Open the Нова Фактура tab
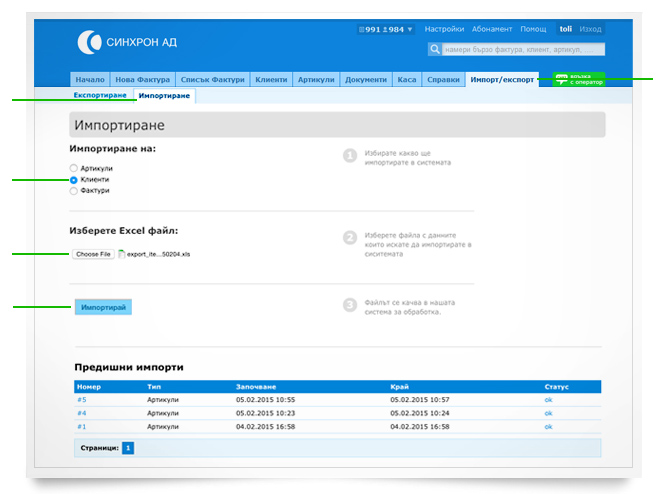Viewport: 658px width, 494px height. click(x=144, y=79)
